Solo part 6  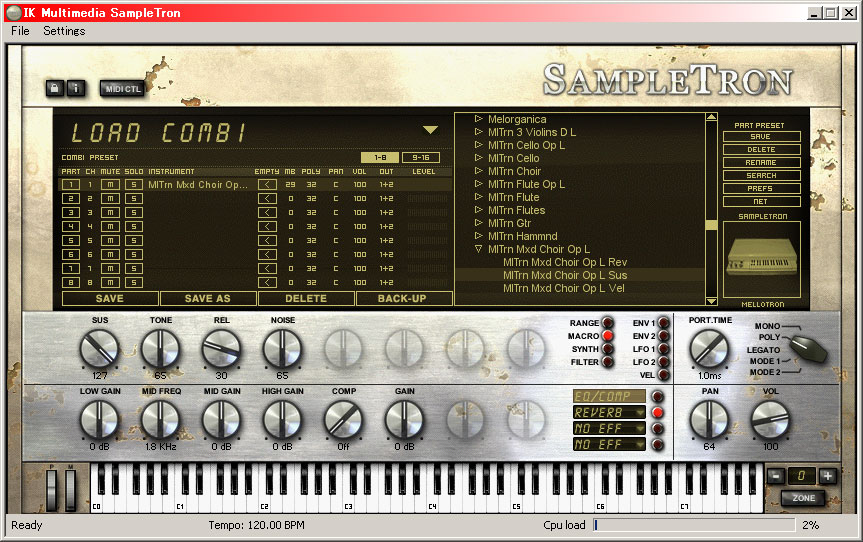pyautogui.click(x=134, y=254)
